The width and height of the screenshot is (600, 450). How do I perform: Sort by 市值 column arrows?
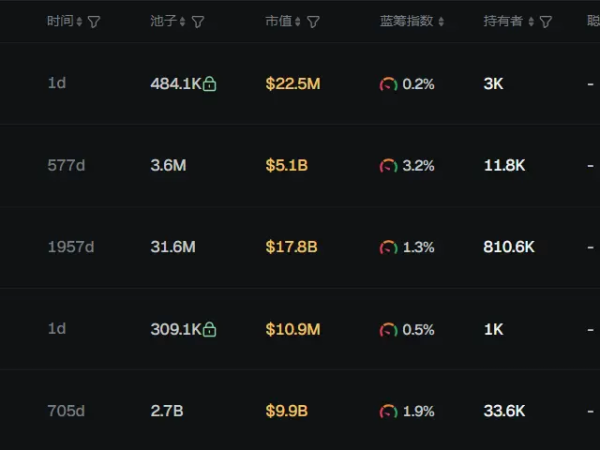point(297,21)
